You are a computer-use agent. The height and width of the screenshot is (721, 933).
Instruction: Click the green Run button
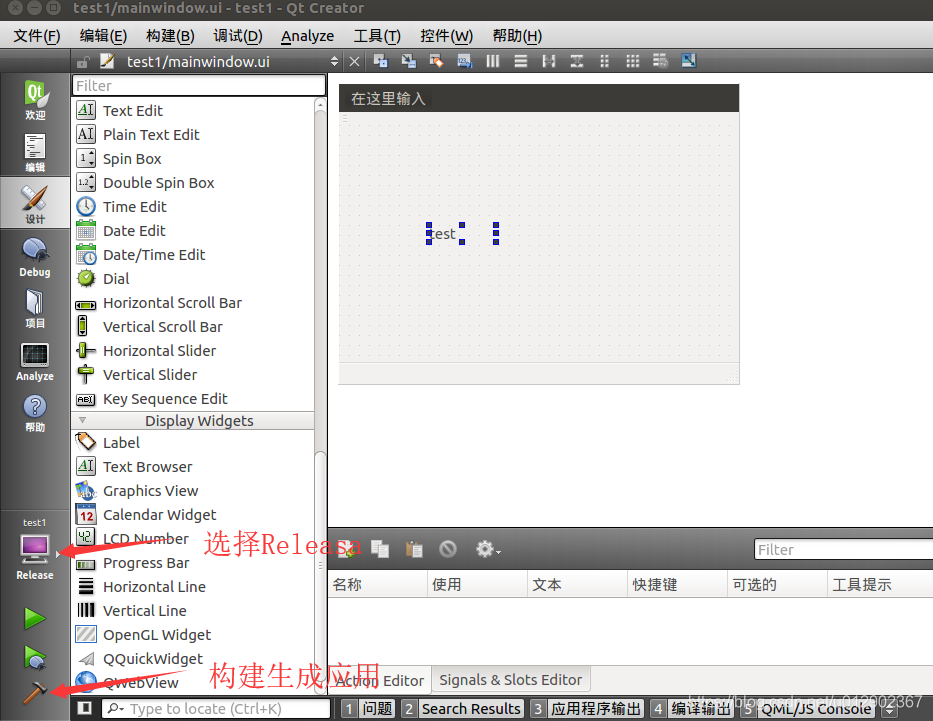[x=35, y=618]
